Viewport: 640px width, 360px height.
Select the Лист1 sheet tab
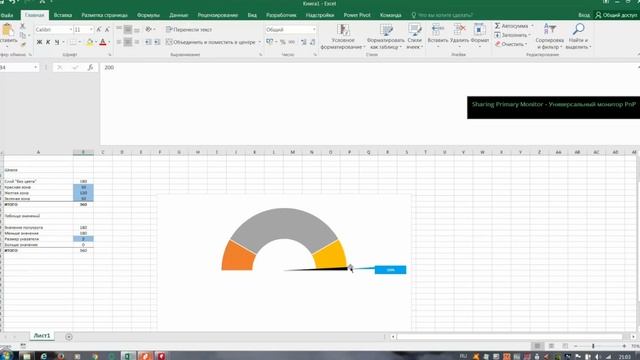click(42, 336)
